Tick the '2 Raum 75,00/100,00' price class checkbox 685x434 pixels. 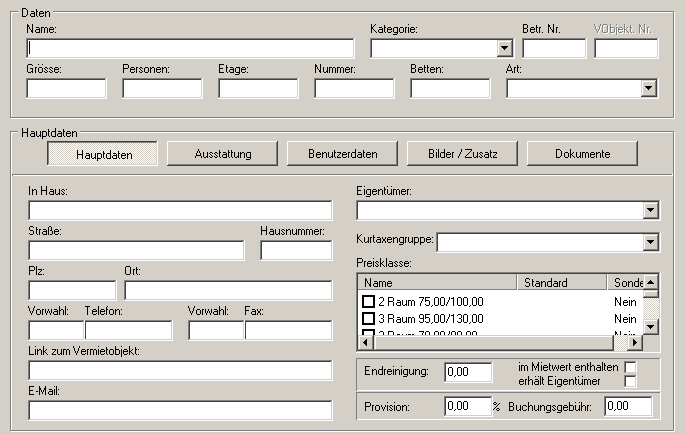click(367, 300)
